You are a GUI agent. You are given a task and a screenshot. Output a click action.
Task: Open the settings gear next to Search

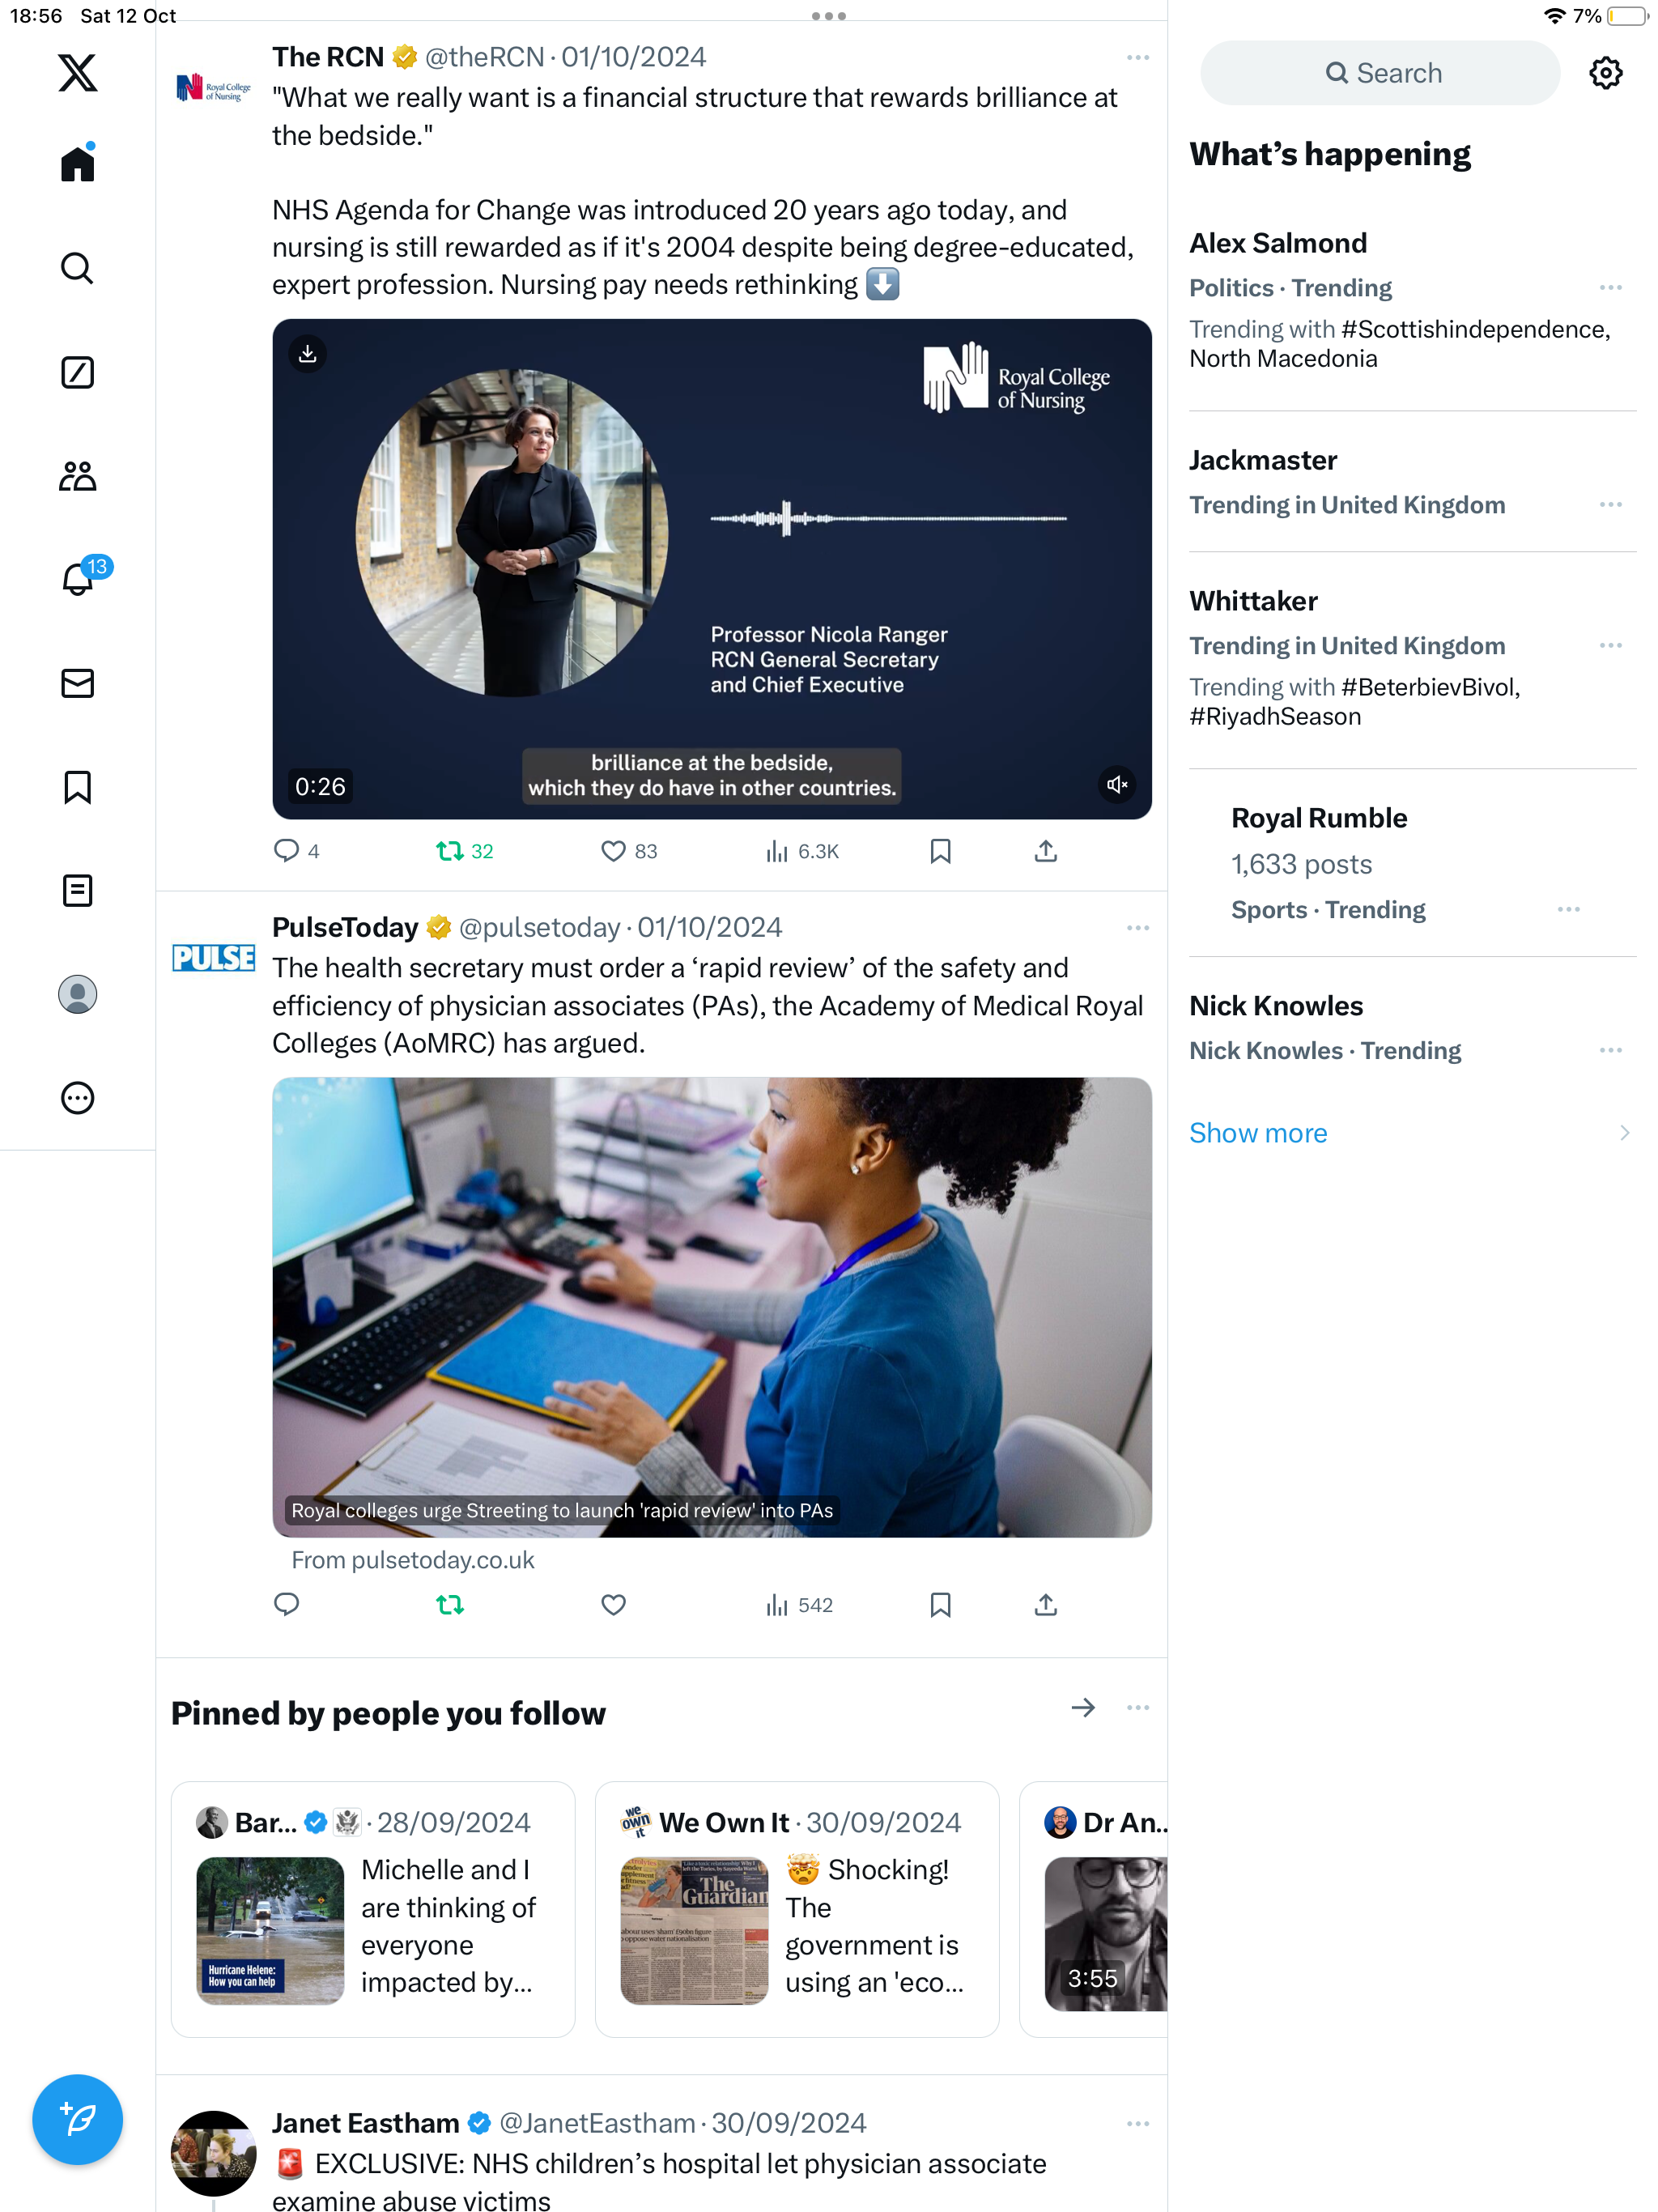[1605, 73]
